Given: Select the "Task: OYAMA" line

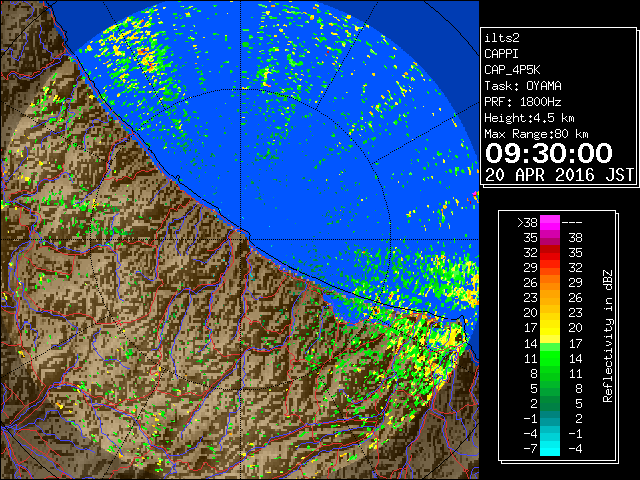Looking at the screenshot, I should pos(523,86).
